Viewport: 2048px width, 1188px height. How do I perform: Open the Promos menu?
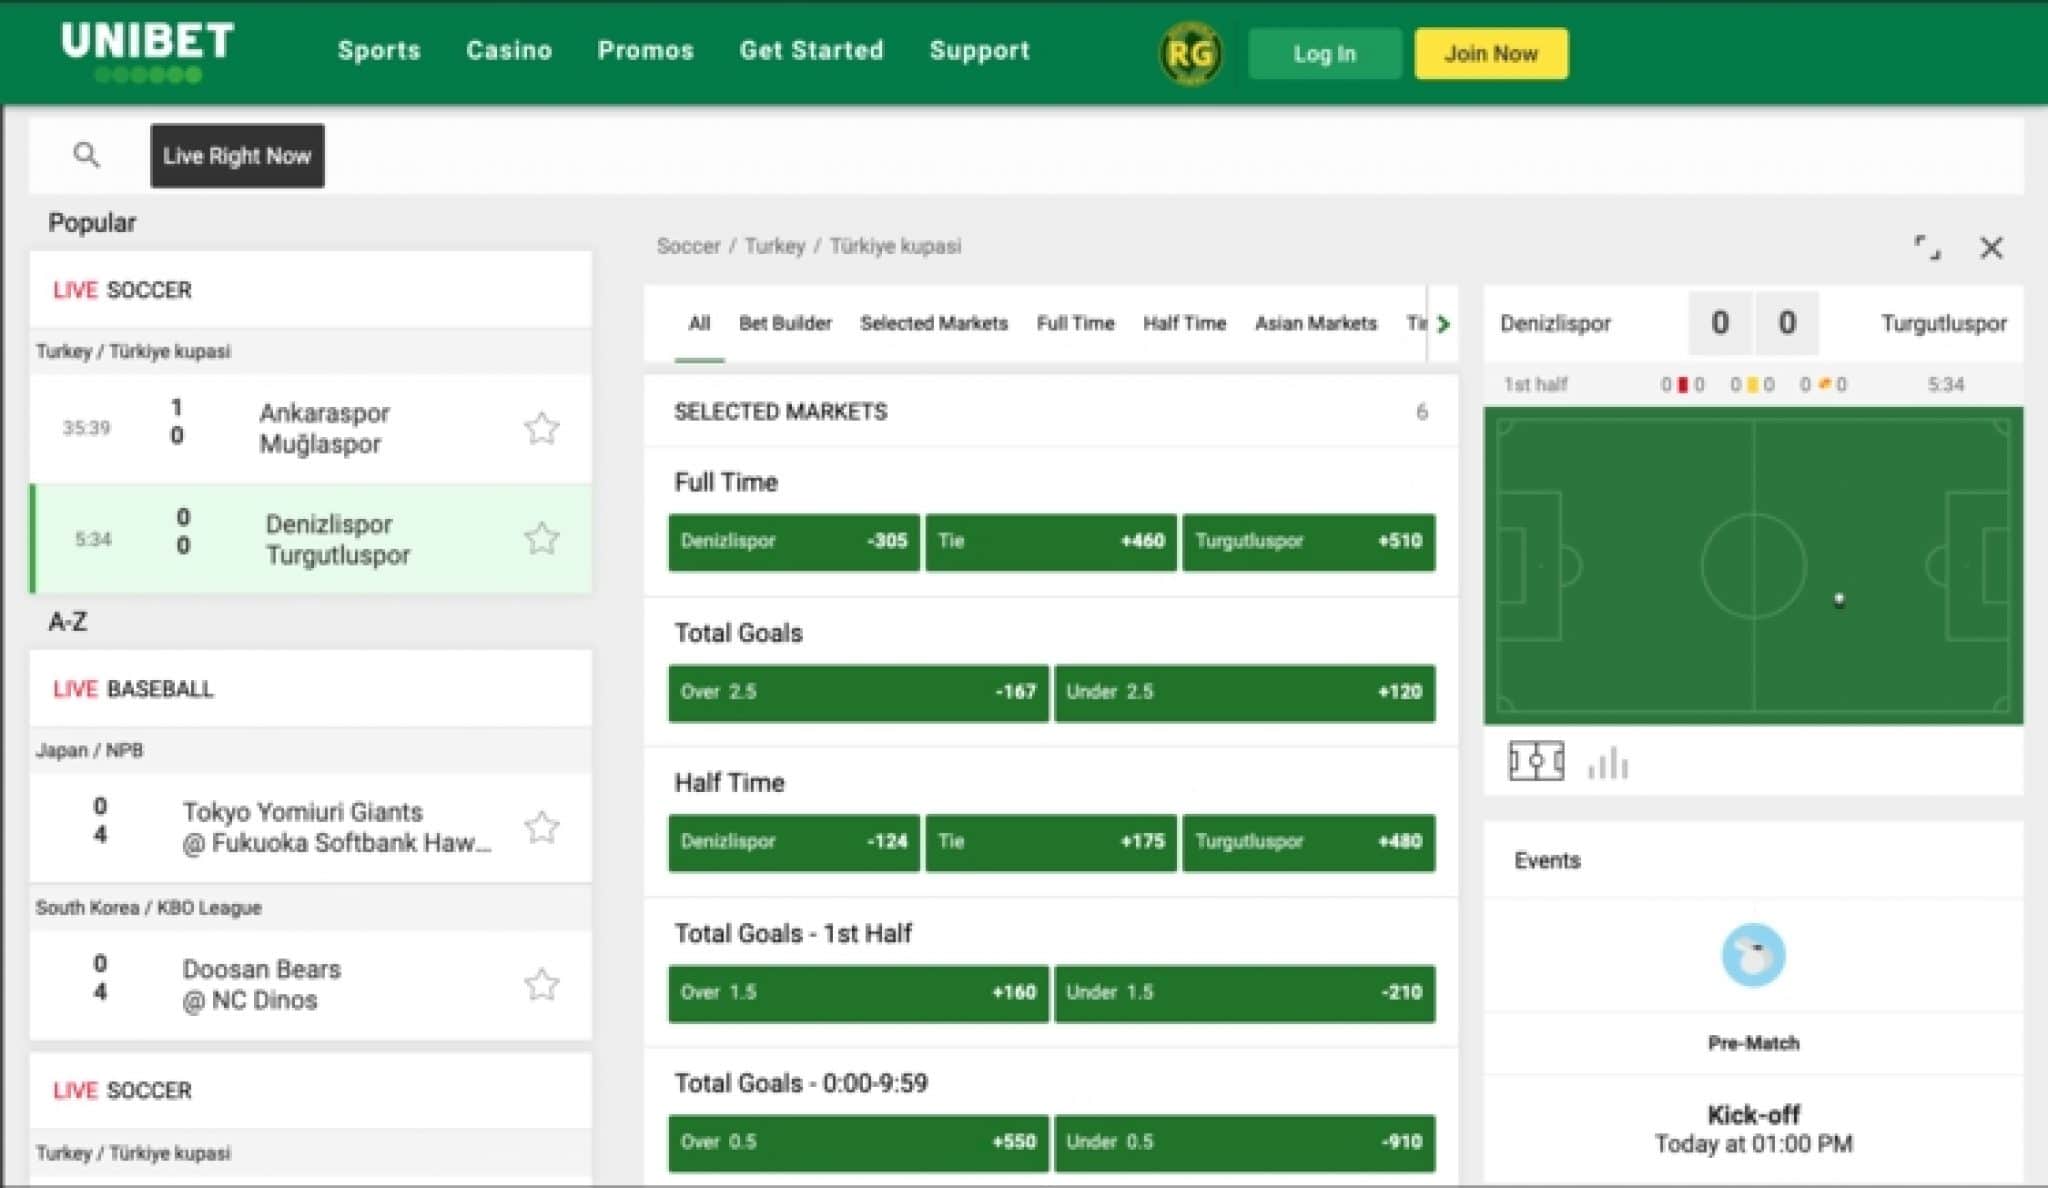click(x=645, y=50)
